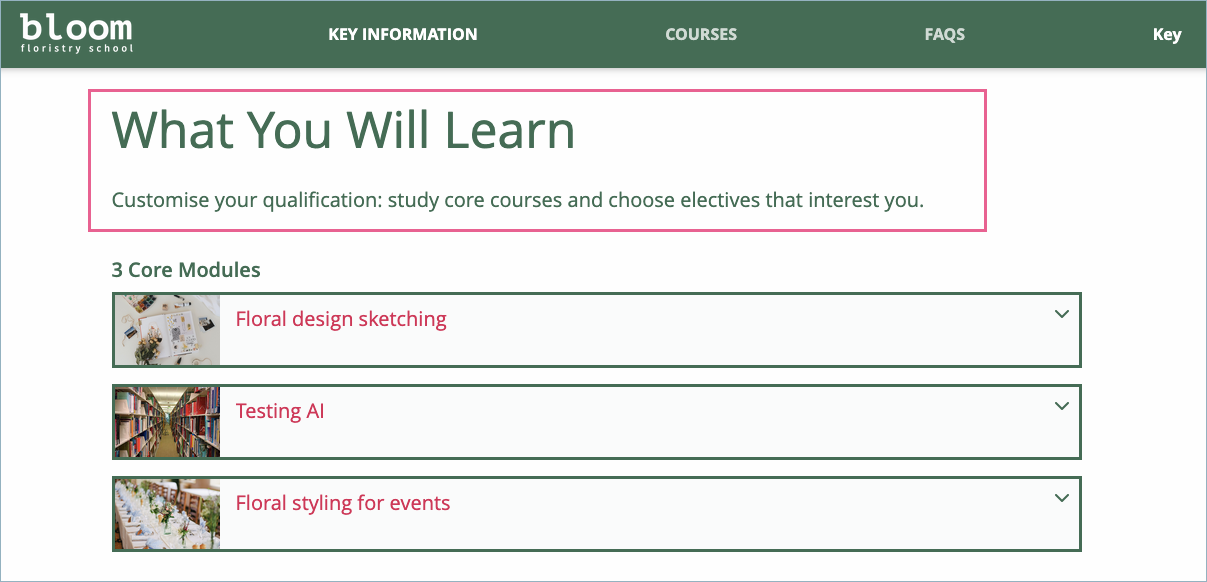Open the Floral design sketching title link
The height and width of the screenshot is (582, 1207).
341,319
